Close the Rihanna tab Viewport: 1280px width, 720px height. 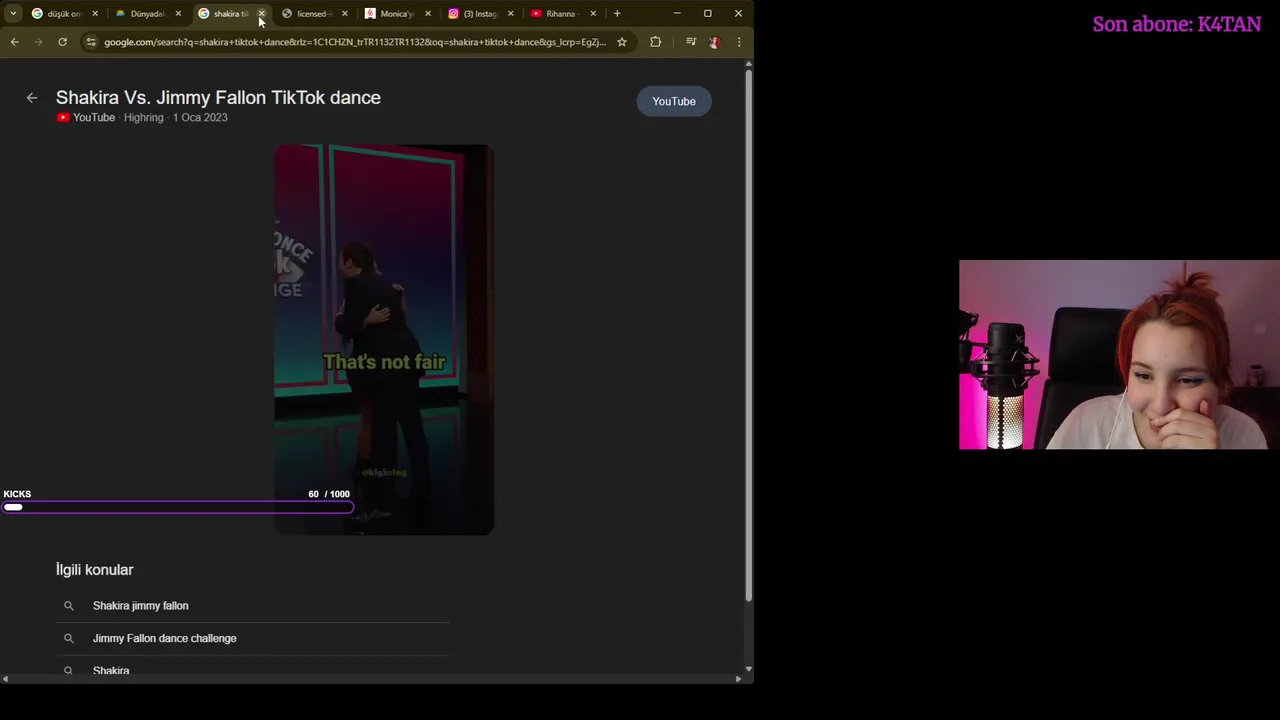pos(593,14)
